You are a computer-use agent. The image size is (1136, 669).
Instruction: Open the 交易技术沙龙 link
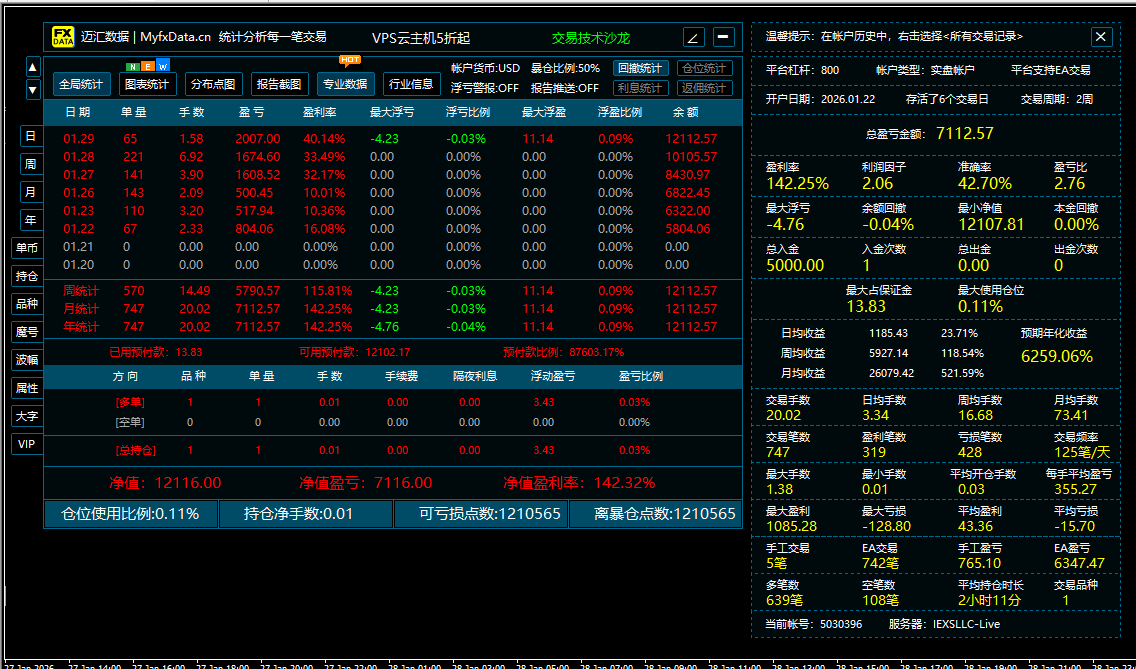[x=591, y=38]
